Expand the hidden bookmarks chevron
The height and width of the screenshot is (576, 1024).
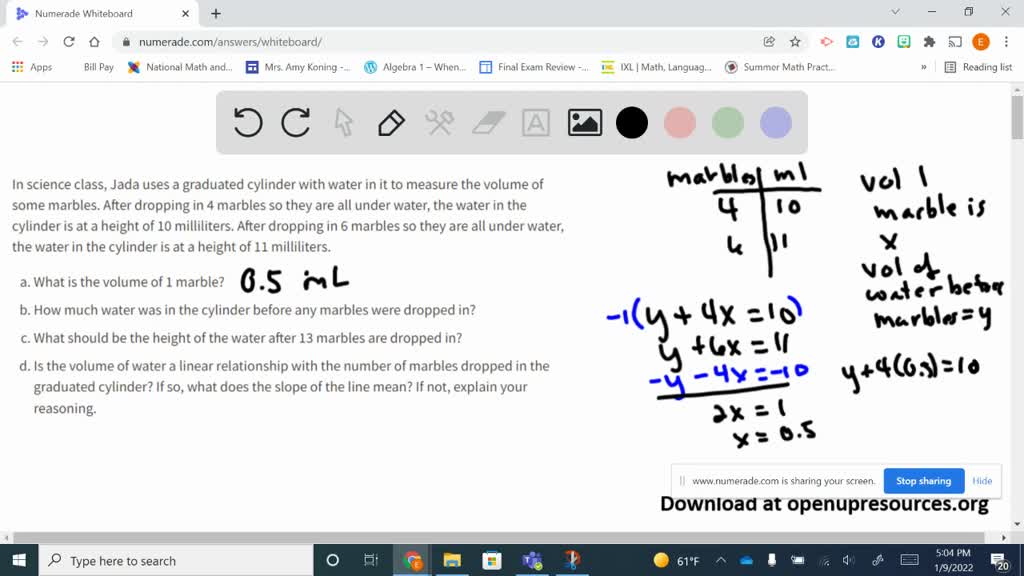point(923,67)
